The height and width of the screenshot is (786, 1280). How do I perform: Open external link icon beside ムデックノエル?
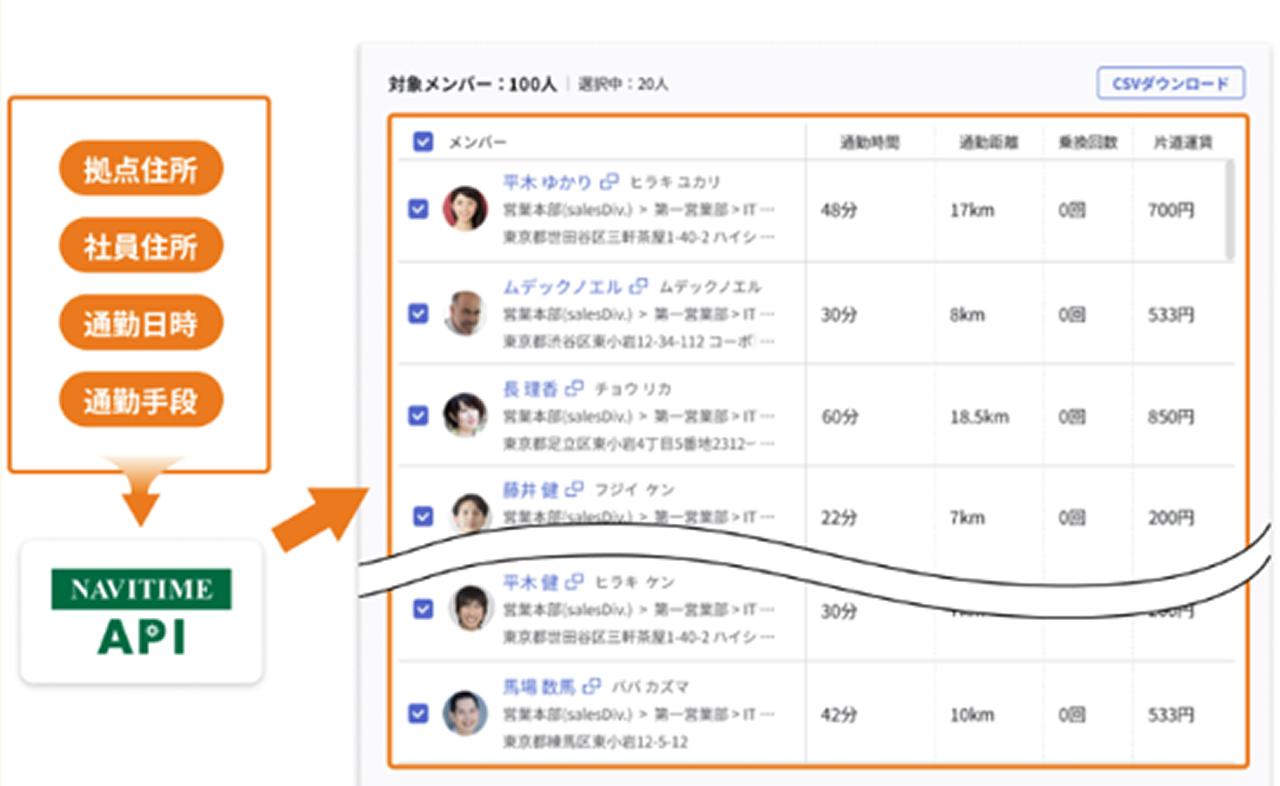pyautogui.click(x=638, y=286)
